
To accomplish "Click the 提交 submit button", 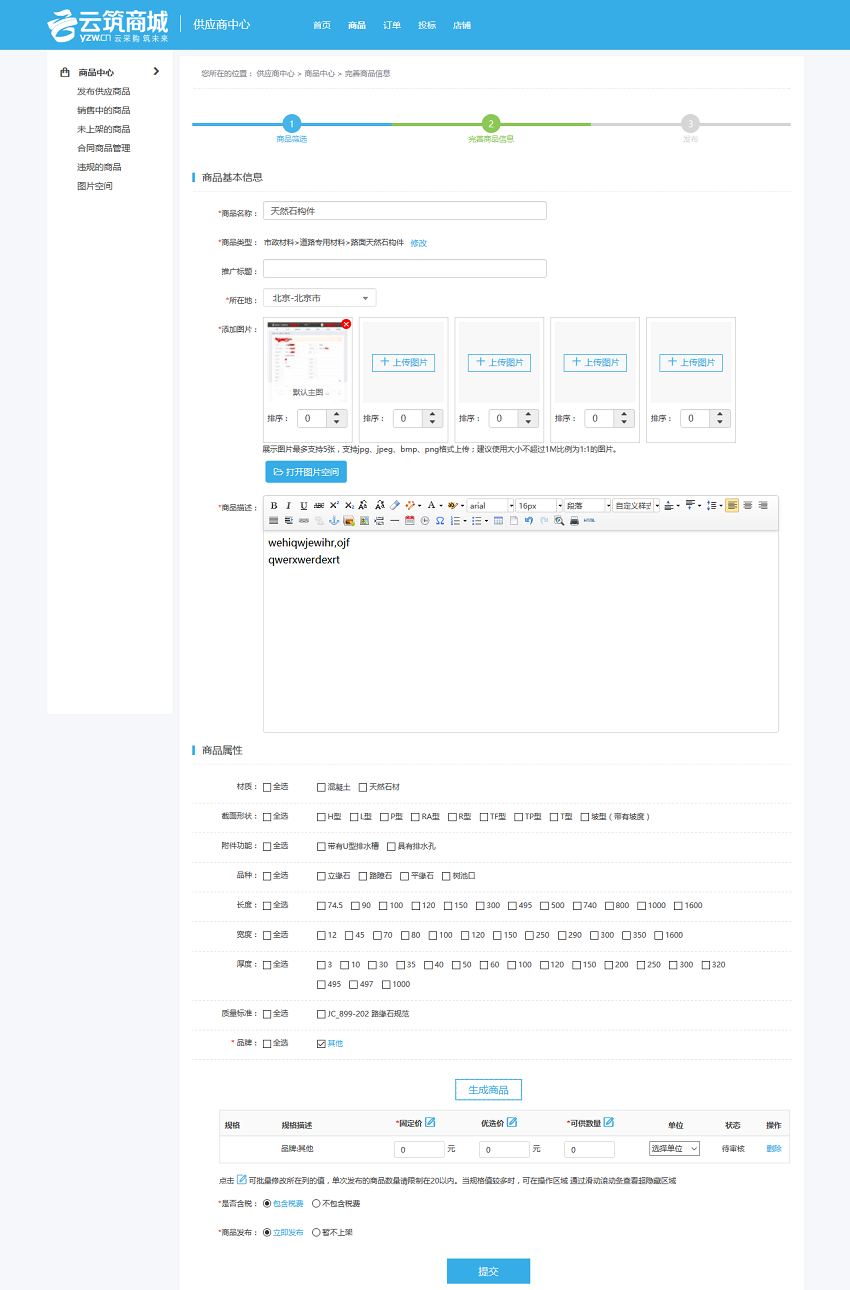I will pyautogui.click(x=488, y=1271).
